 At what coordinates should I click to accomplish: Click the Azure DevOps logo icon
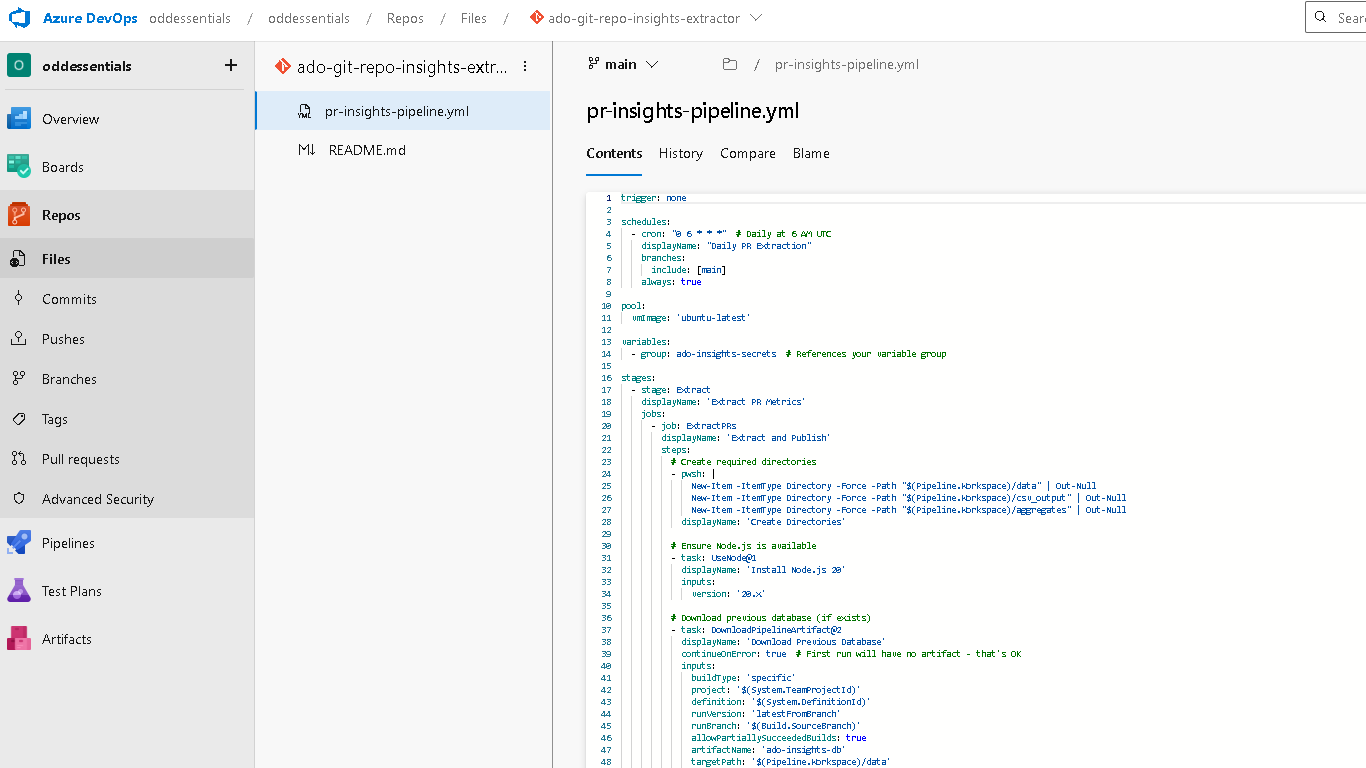point(21,19)
